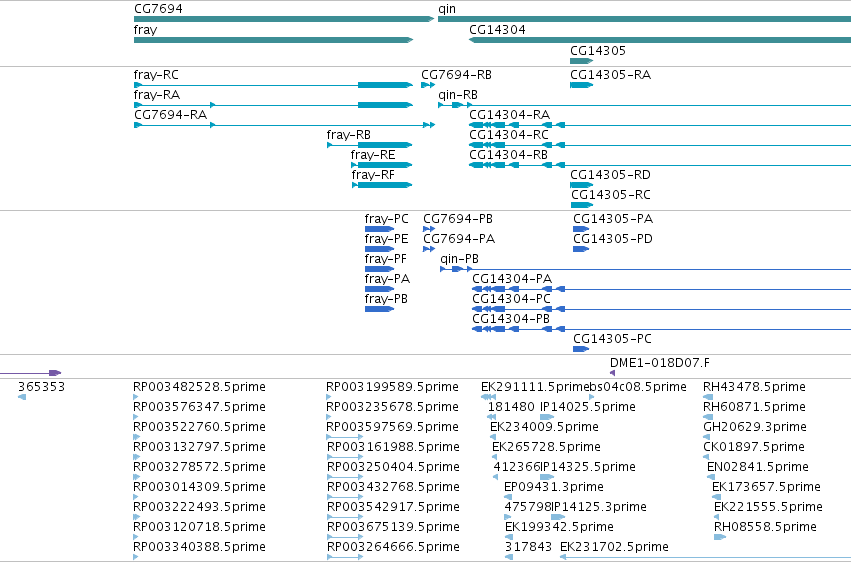
Task: Click EST RP003597569.5prime
Action: click(392, 427)
